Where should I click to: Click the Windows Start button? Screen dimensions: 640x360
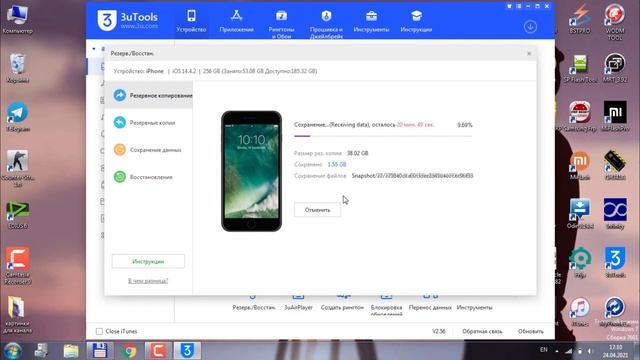click(13, 351)
